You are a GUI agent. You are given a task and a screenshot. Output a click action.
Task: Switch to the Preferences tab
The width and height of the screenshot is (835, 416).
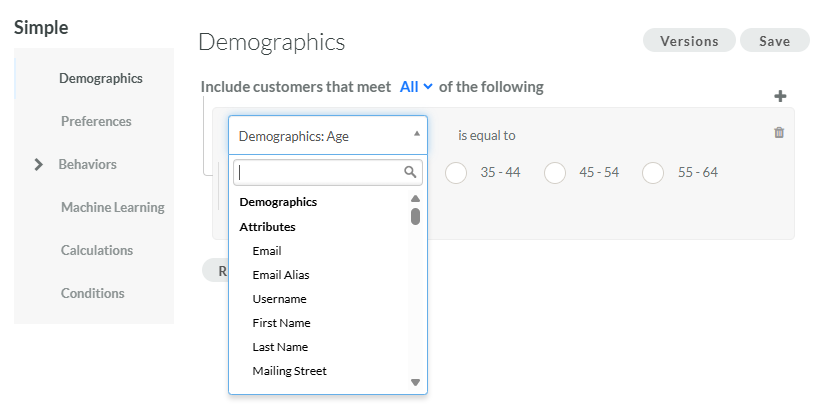coord(96,121)
